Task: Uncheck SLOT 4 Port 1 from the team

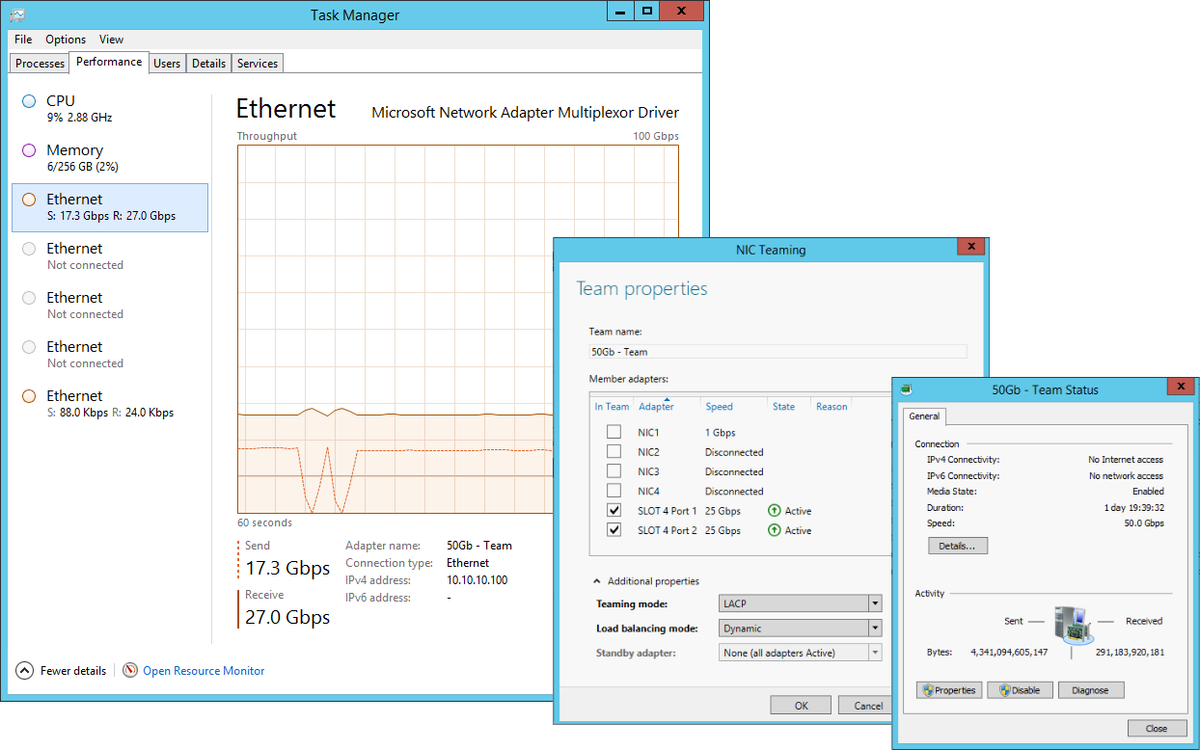Action: (612, 510)
